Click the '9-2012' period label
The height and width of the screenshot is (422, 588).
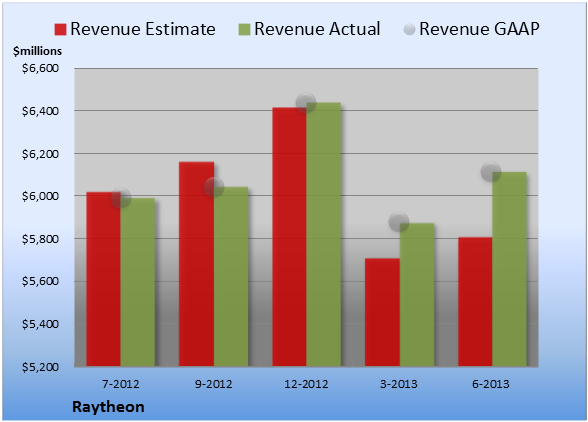point(214,384)
